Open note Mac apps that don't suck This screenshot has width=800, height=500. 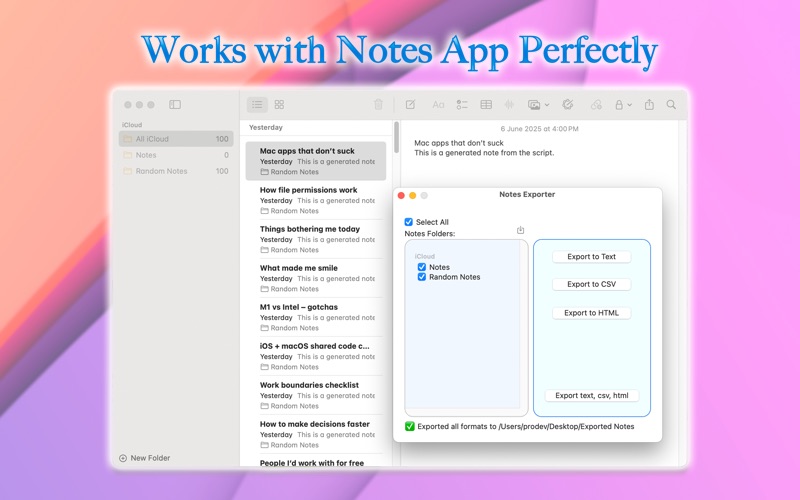pyautogui.click(x=316, y=161)
